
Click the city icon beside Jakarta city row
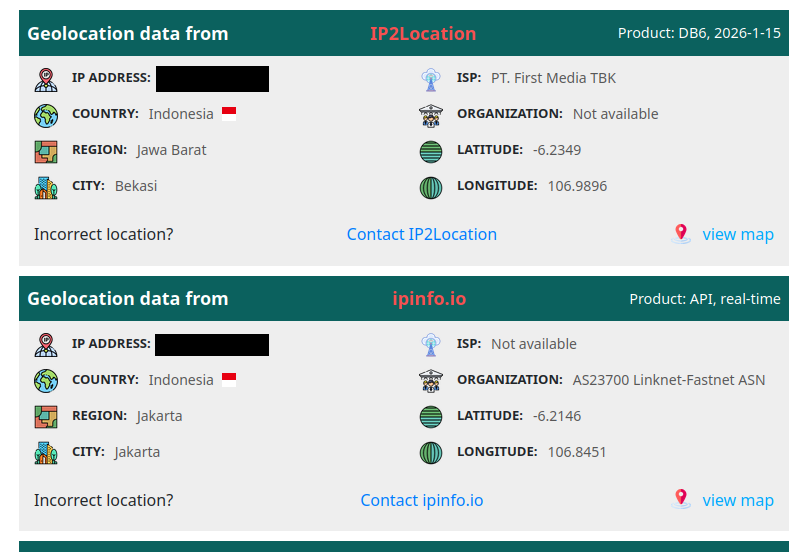tap(46, 453)
